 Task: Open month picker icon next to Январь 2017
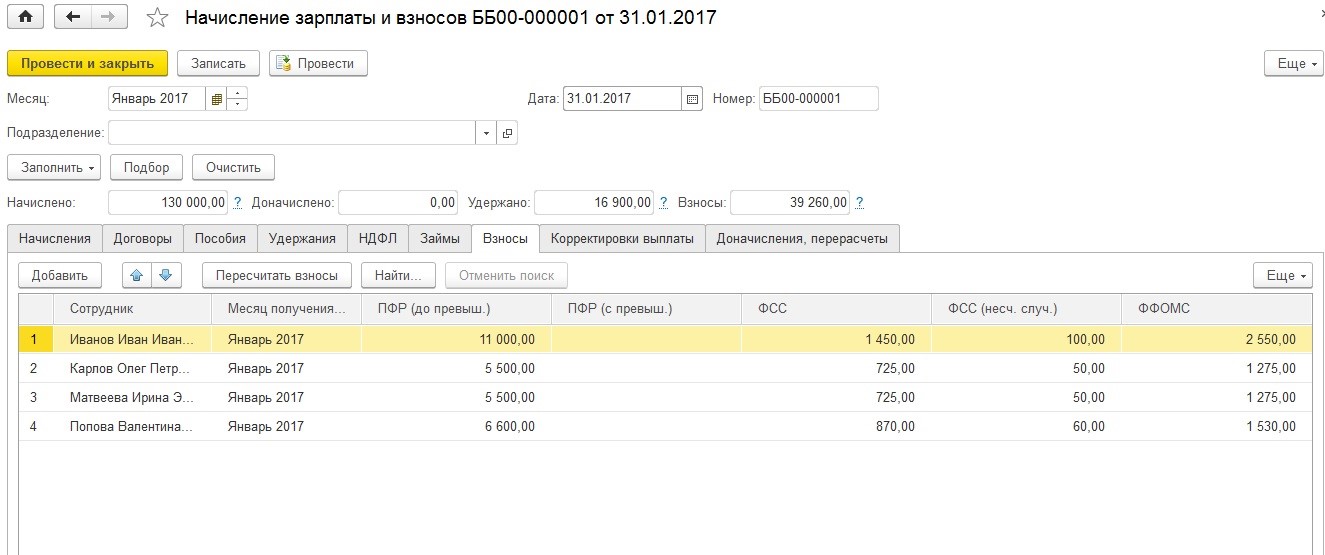[216, 99]
